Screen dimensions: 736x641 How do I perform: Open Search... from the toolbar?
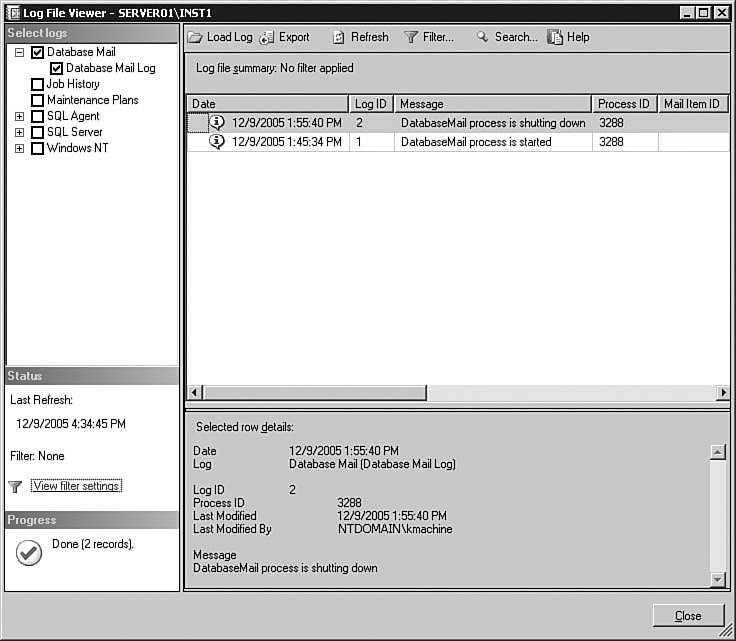click(x=507, y=37)
